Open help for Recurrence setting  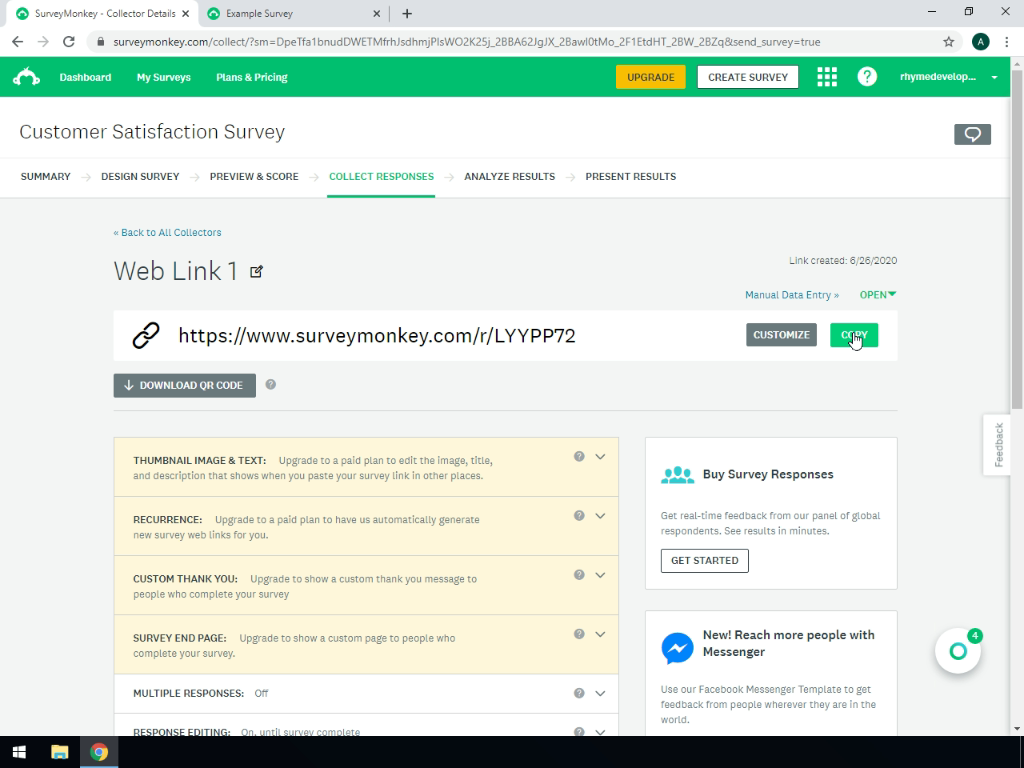click(579, 516)
